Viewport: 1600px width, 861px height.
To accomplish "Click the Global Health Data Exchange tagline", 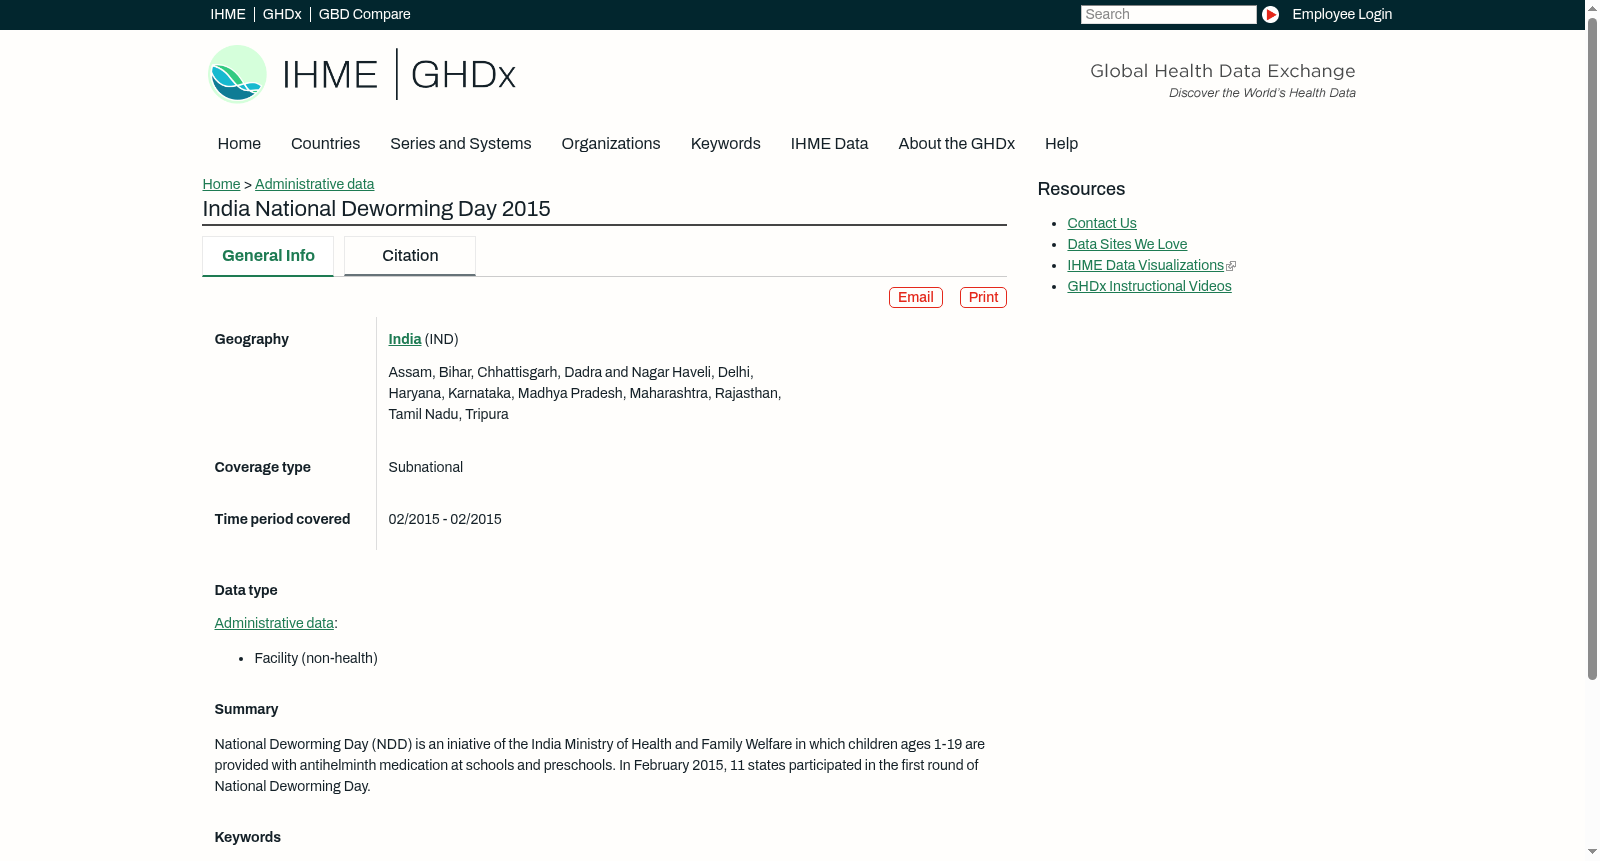I will click(1222, 71).
